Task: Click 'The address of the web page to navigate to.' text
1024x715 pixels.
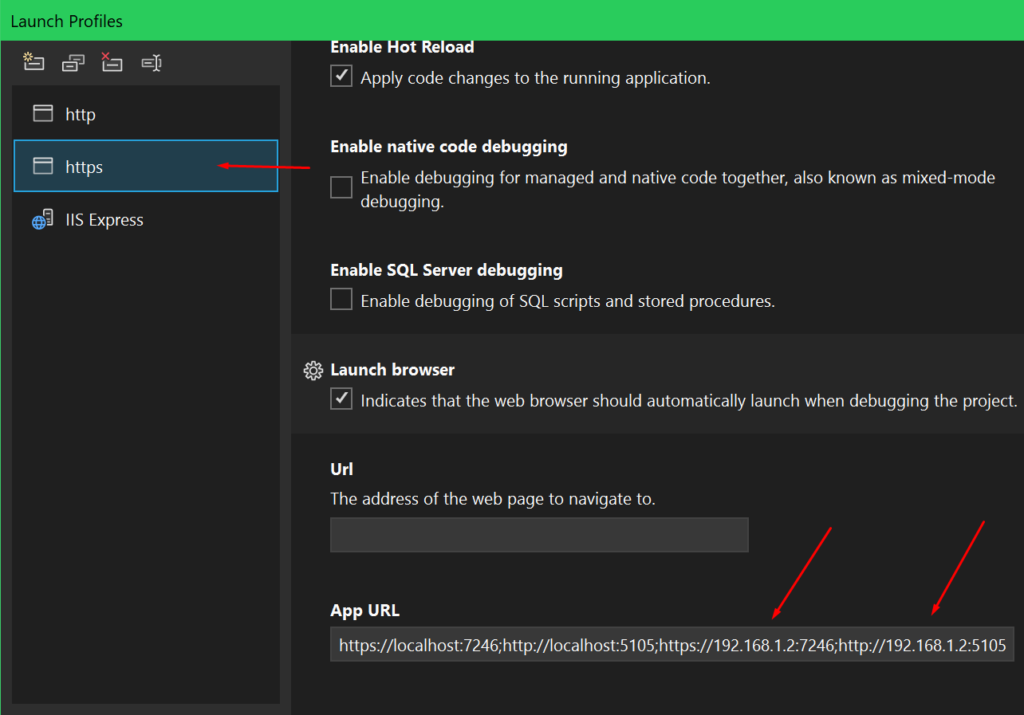Action: tap(493, 499)
